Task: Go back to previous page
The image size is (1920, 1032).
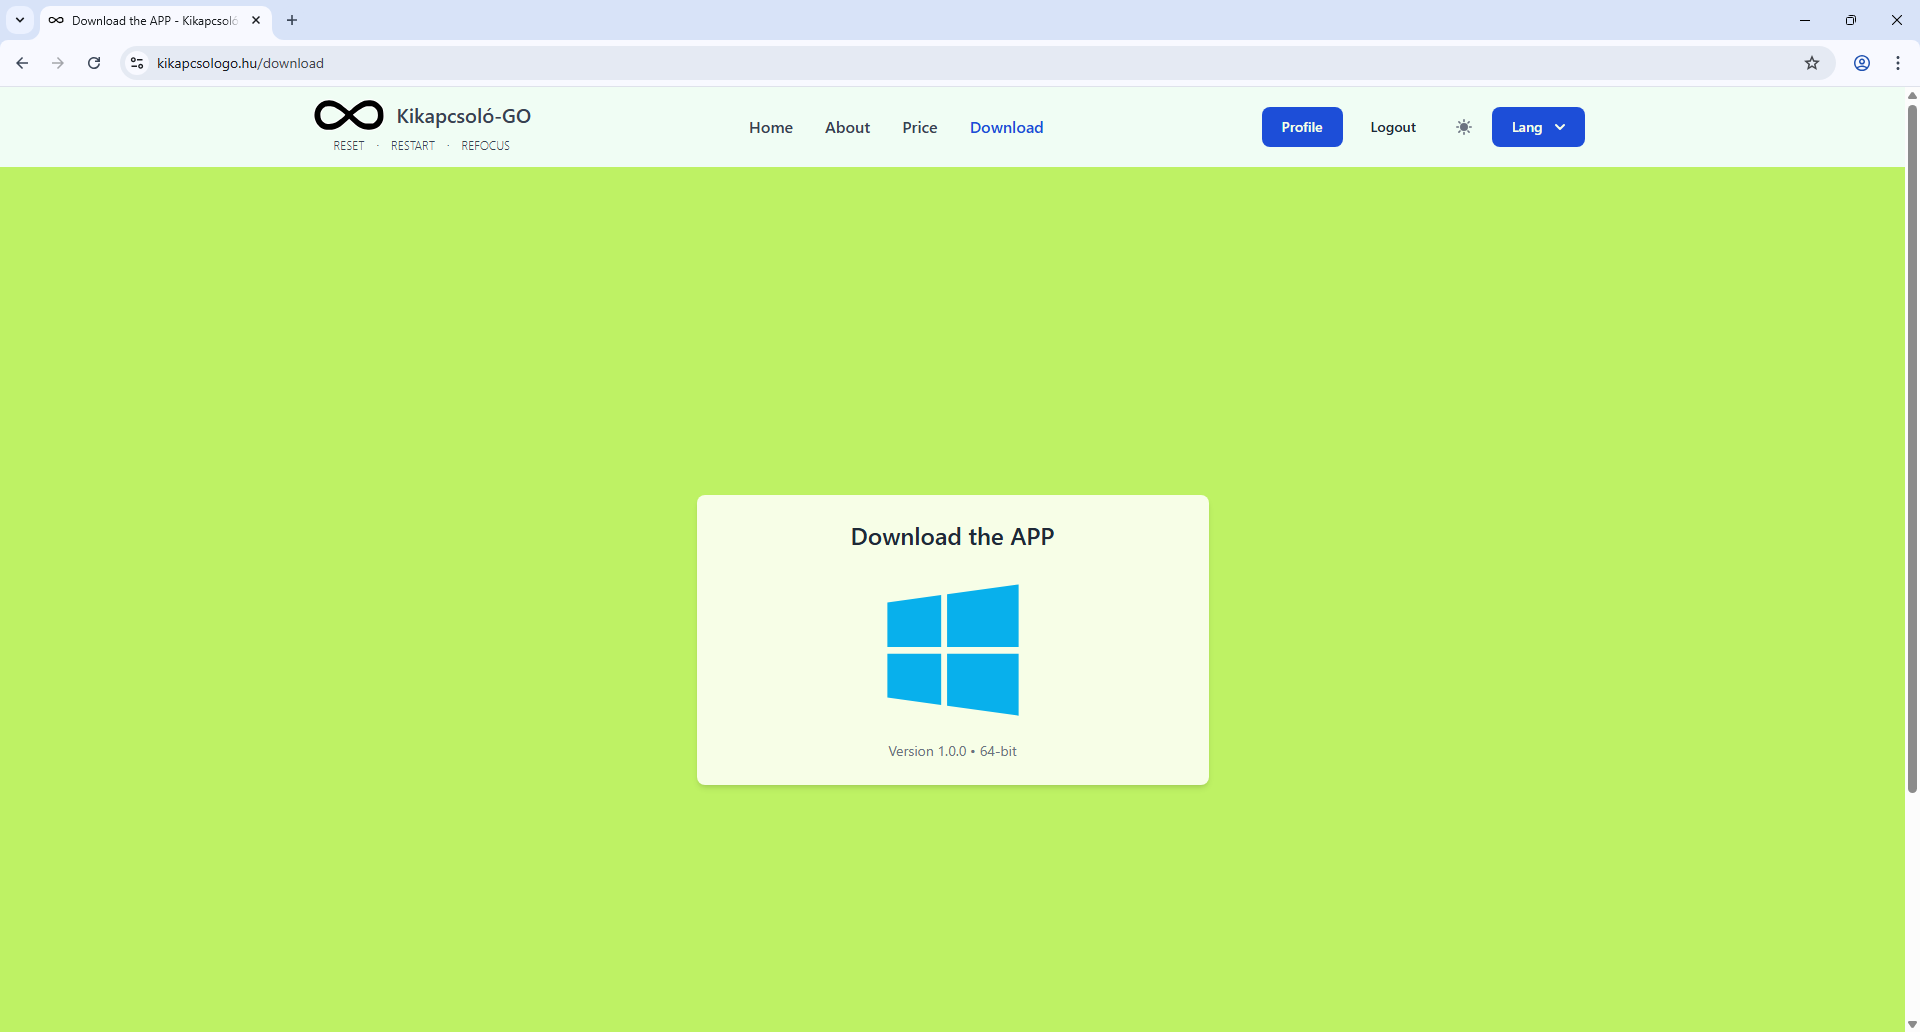Action: pos(22,63)
